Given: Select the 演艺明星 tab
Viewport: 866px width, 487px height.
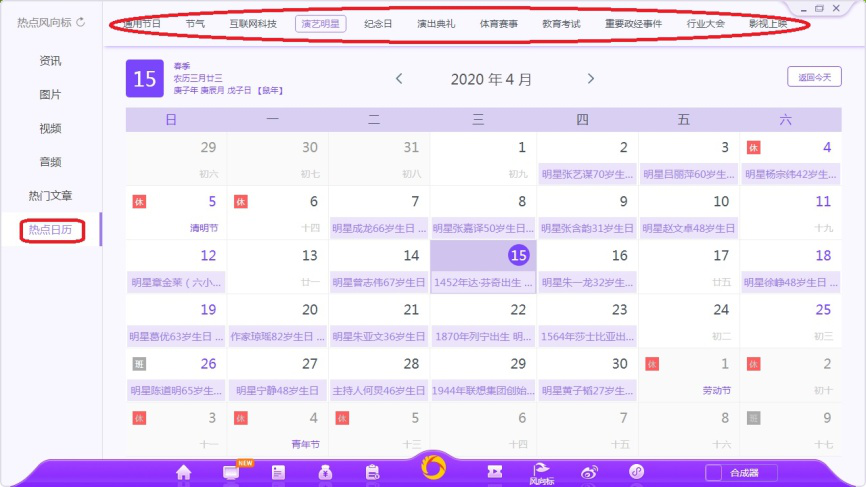Looking at the screenshot, I should pyautogui.click(x=320, y=24).
